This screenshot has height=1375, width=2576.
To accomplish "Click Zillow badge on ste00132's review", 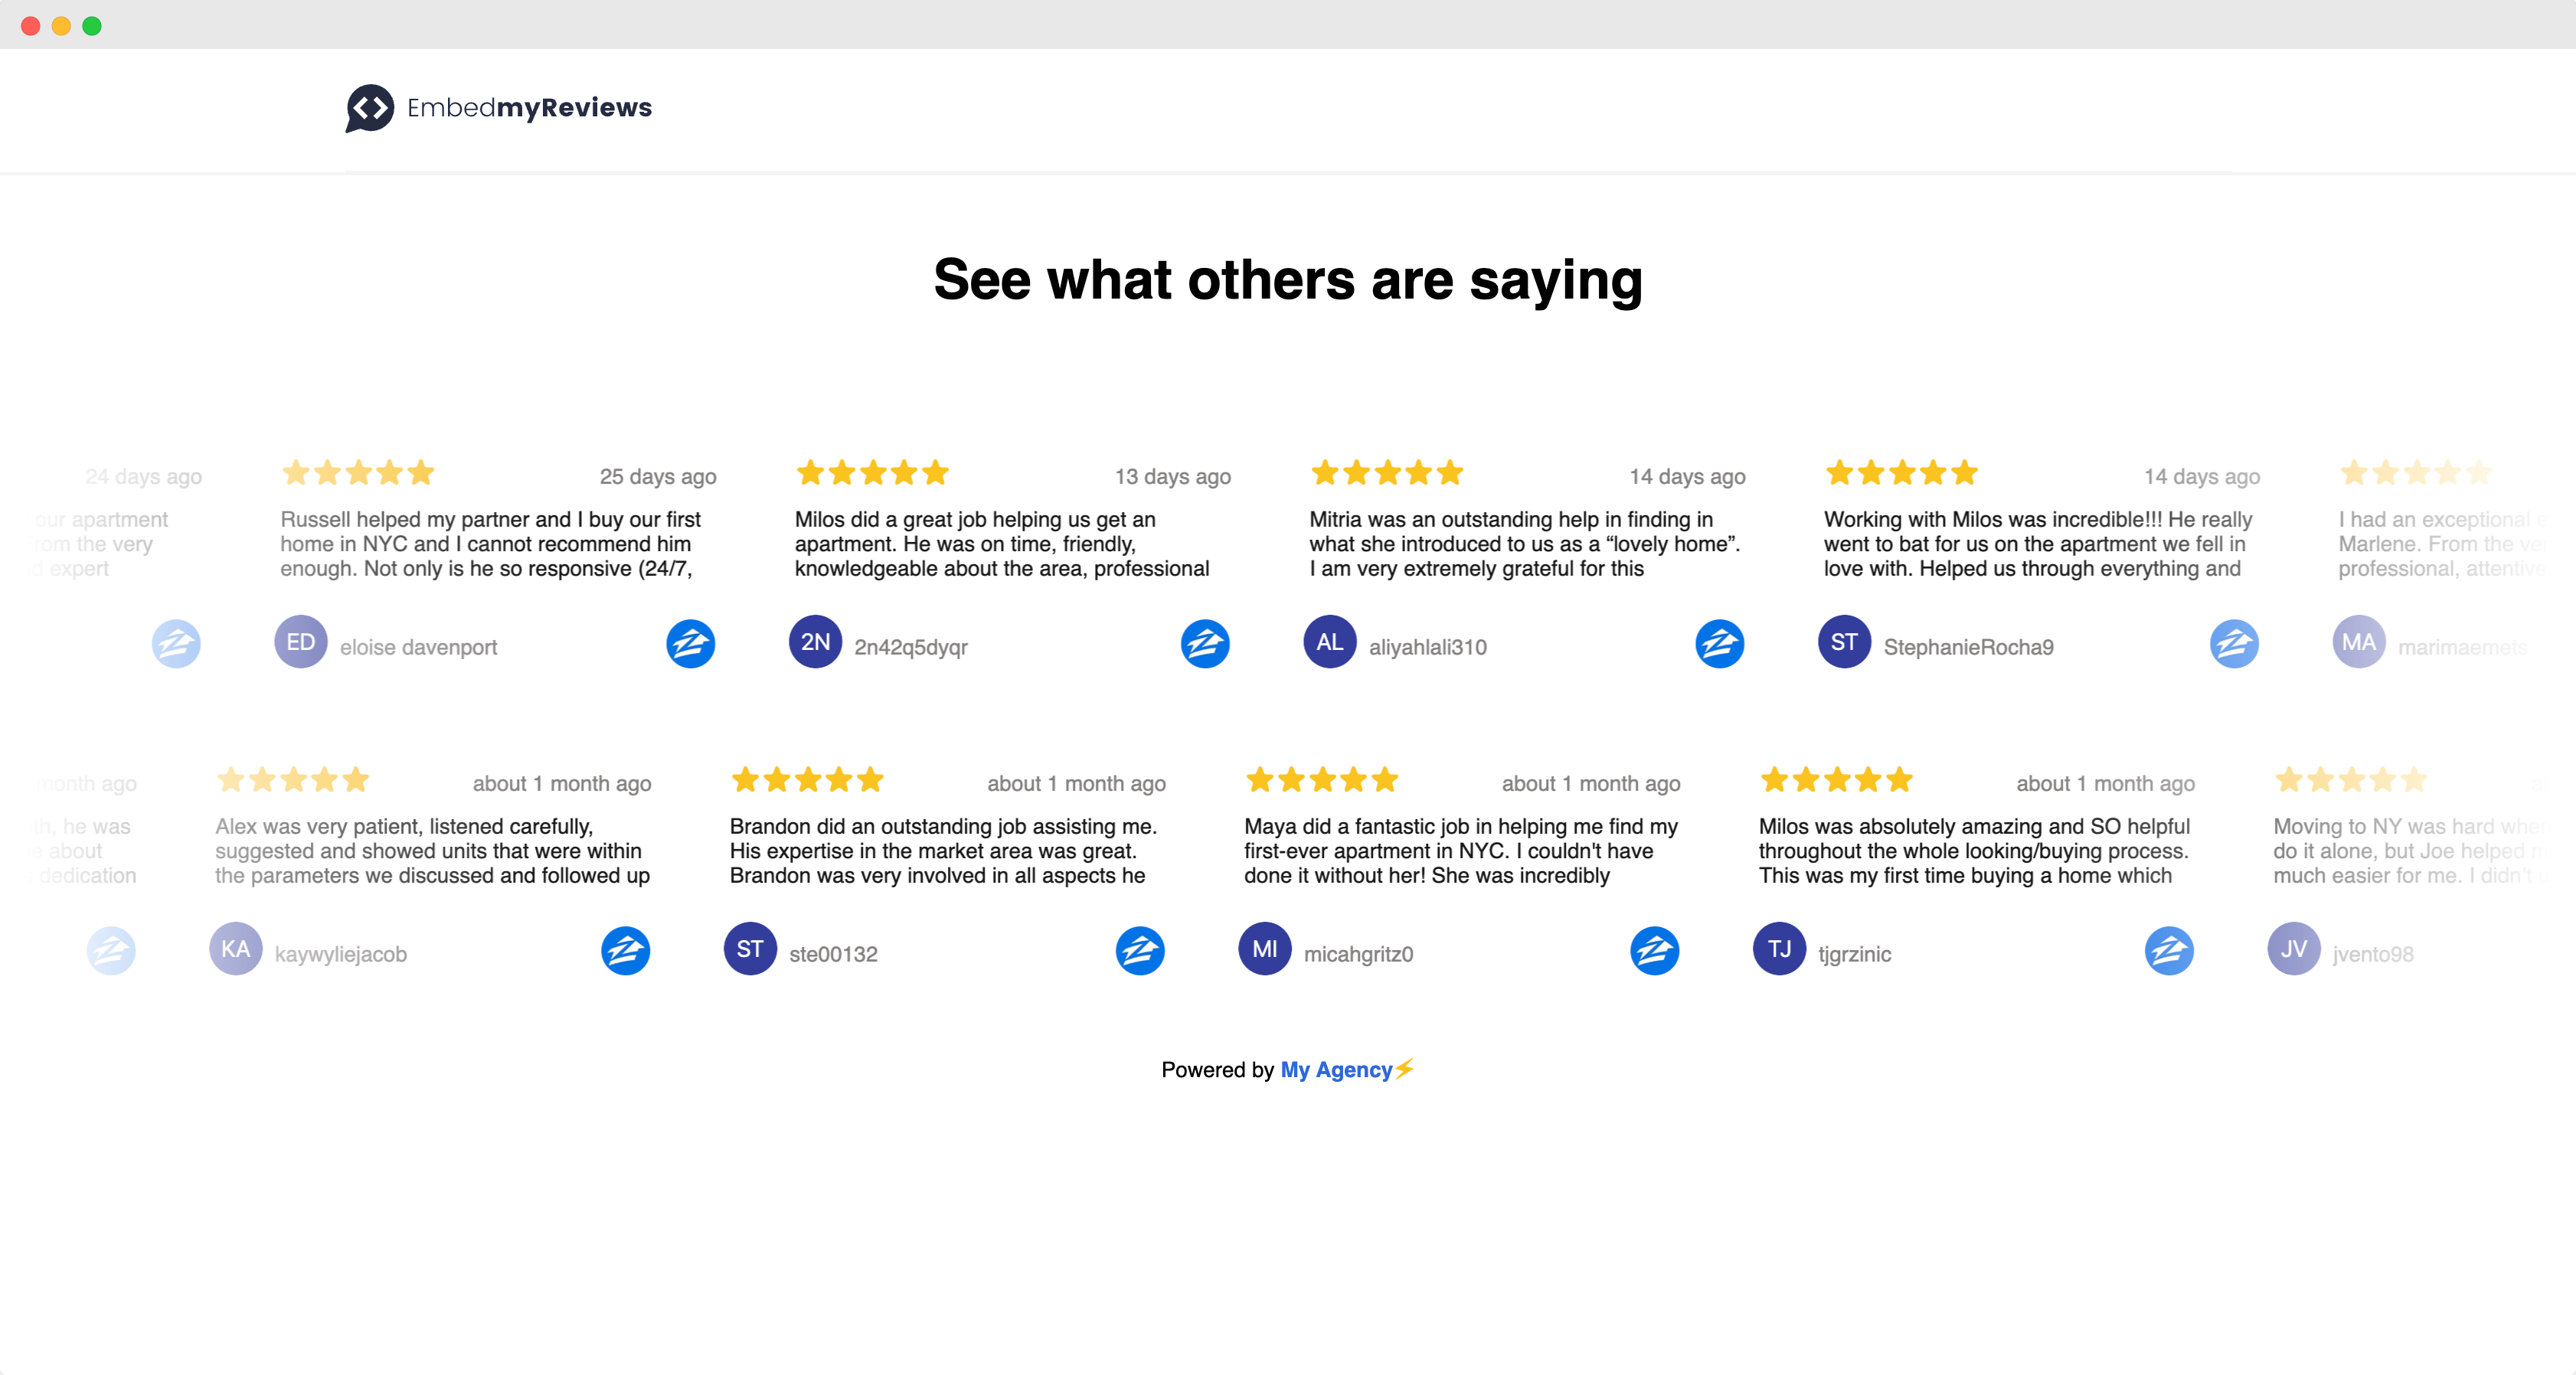I will coord(1140,951).
